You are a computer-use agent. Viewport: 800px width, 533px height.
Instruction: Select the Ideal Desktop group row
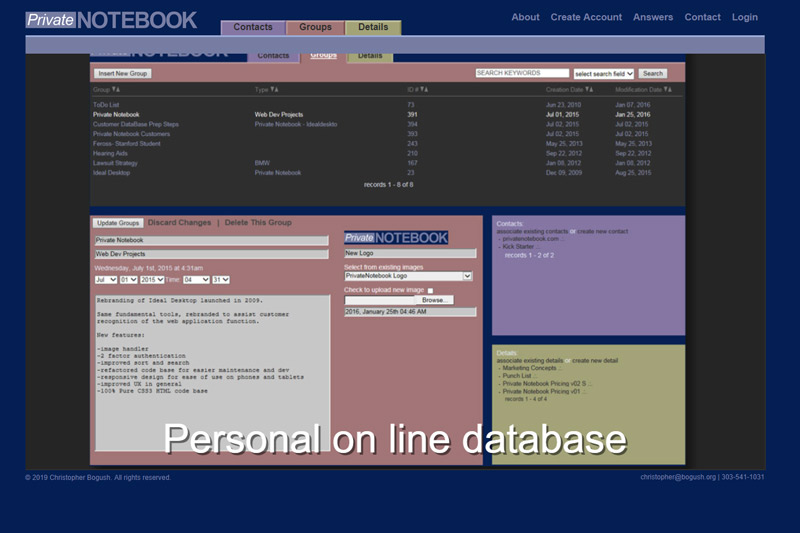coord(387,173)
